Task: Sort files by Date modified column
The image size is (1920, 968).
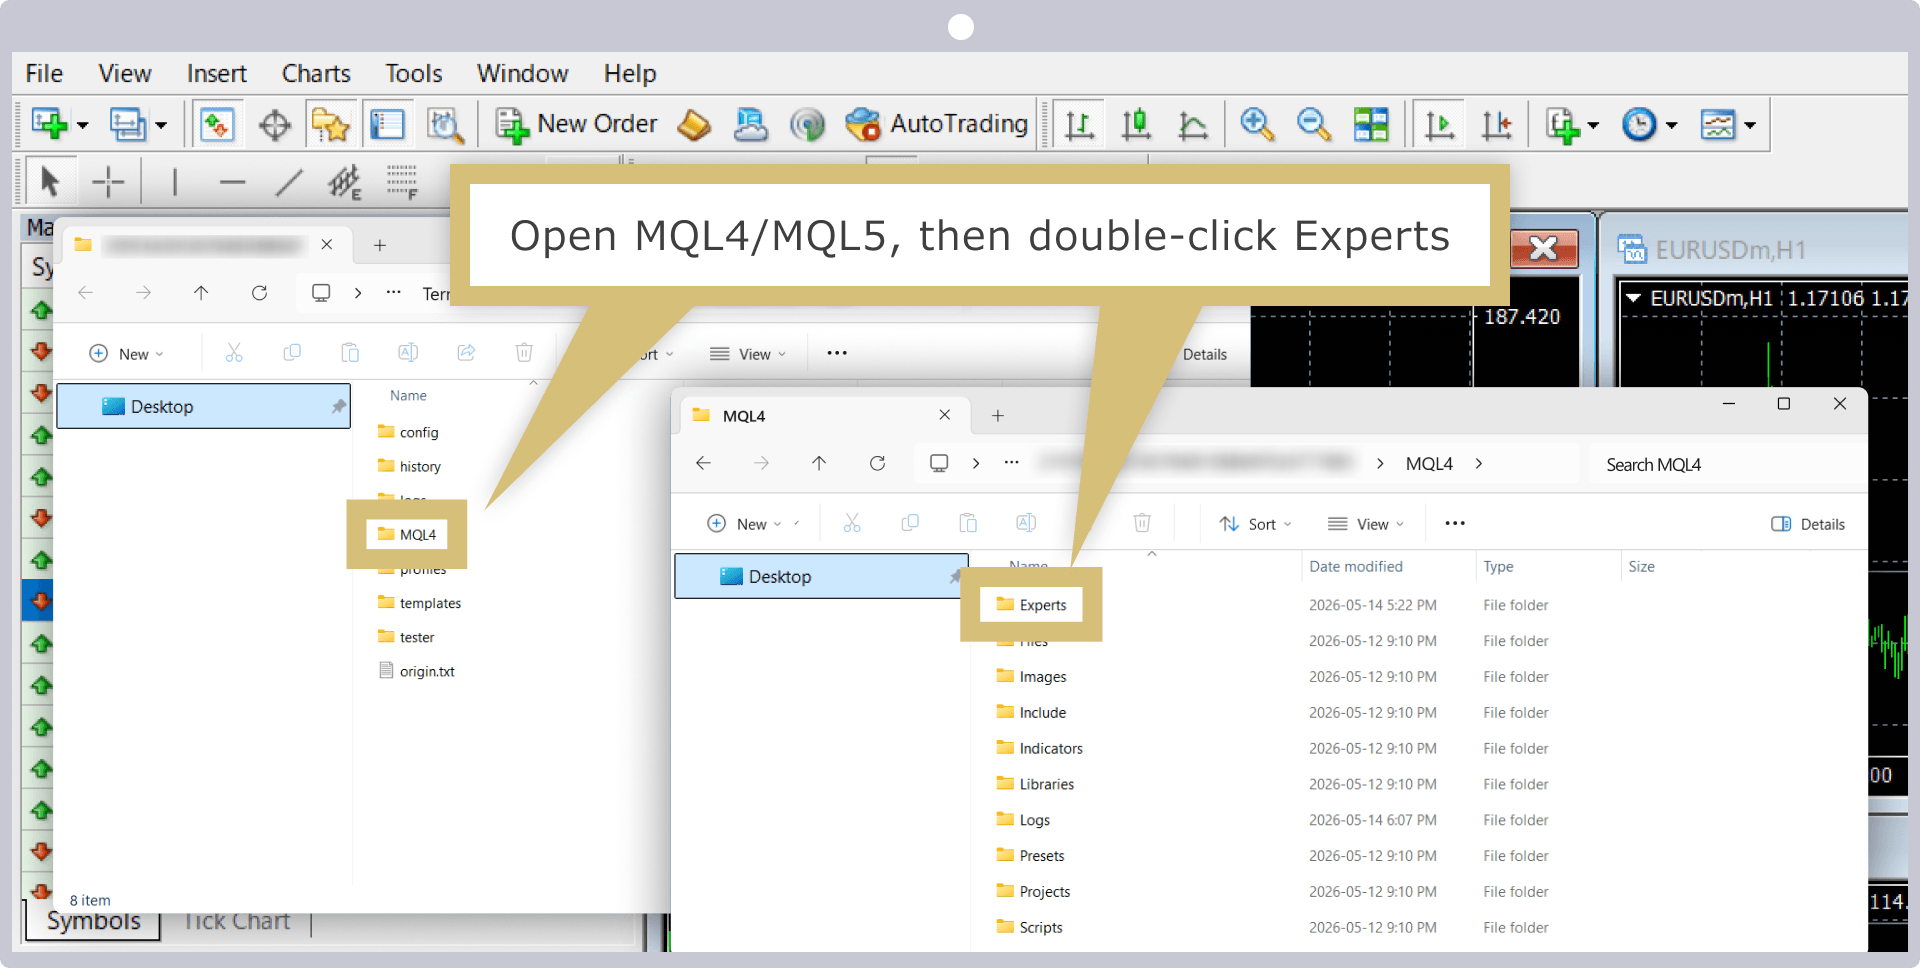Action: tap(1356, 566)
